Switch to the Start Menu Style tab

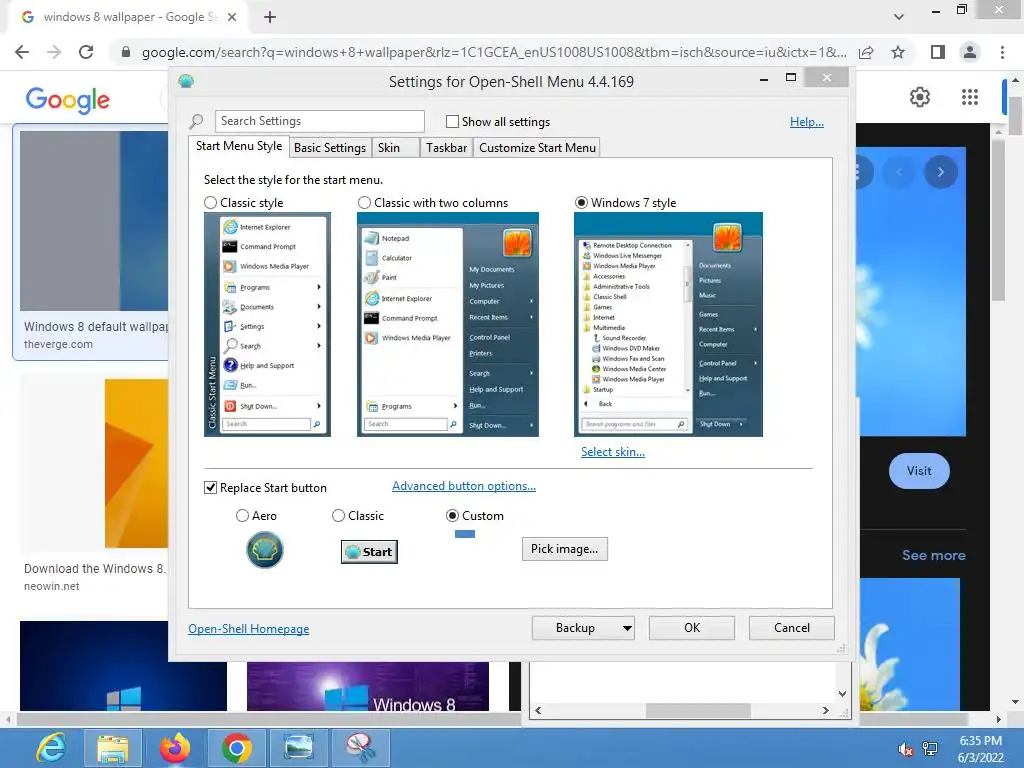pos(239,146)
